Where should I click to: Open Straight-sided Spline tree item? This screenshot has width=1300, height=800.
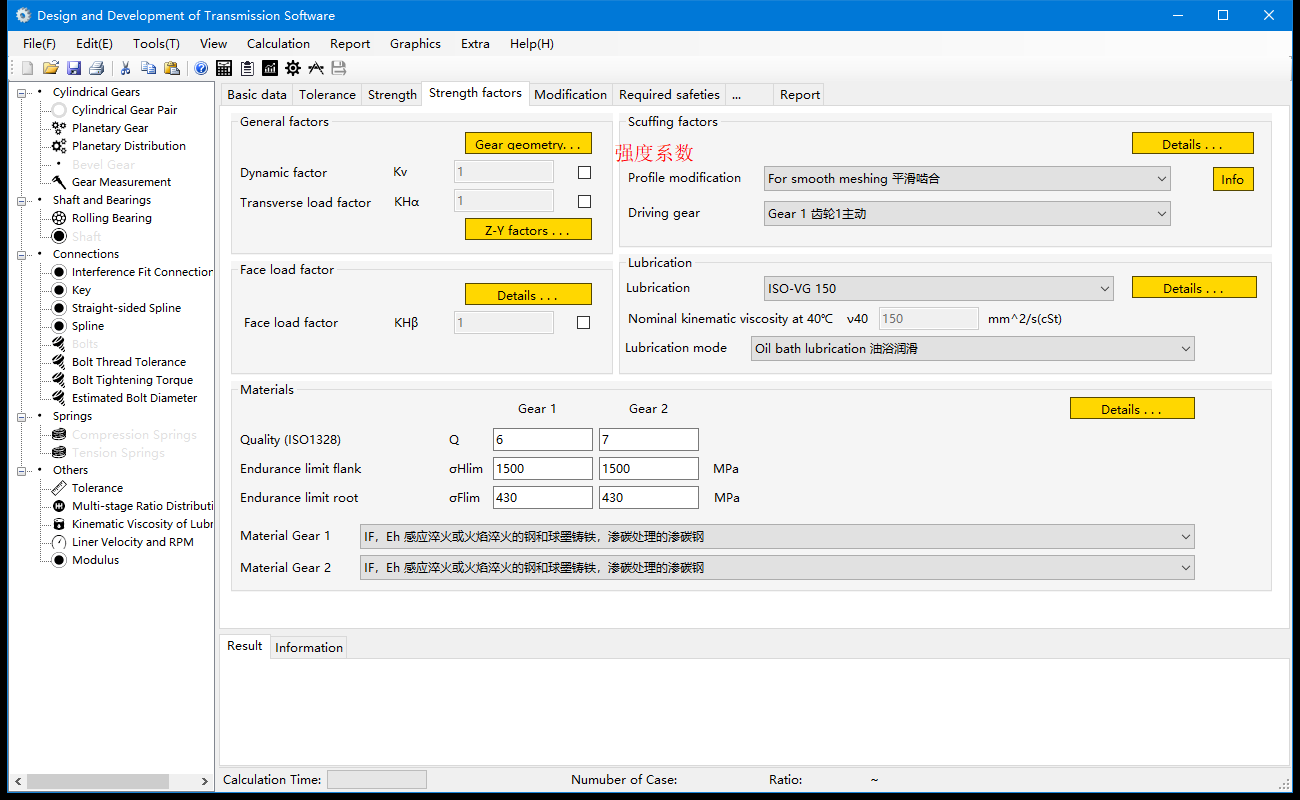(126, 308)
